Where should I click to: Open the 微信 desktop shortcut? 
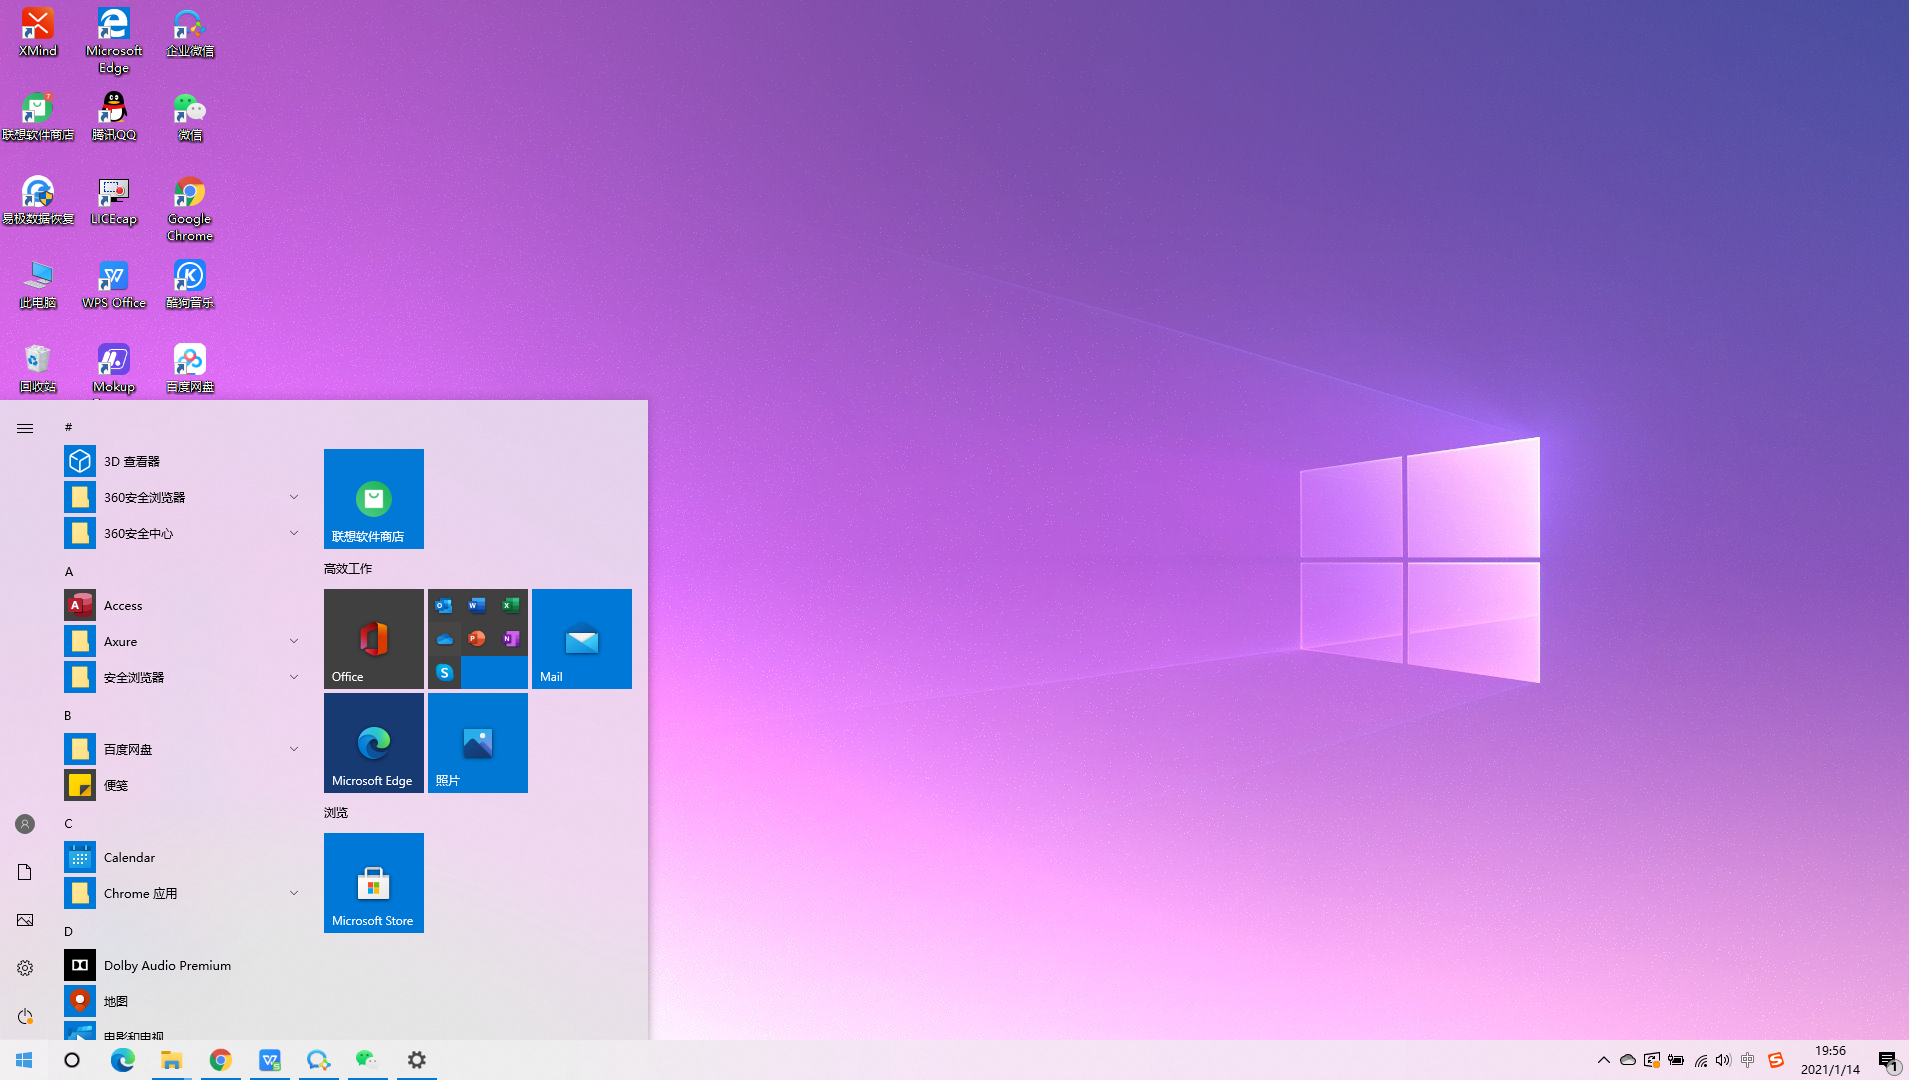(190, 116)
